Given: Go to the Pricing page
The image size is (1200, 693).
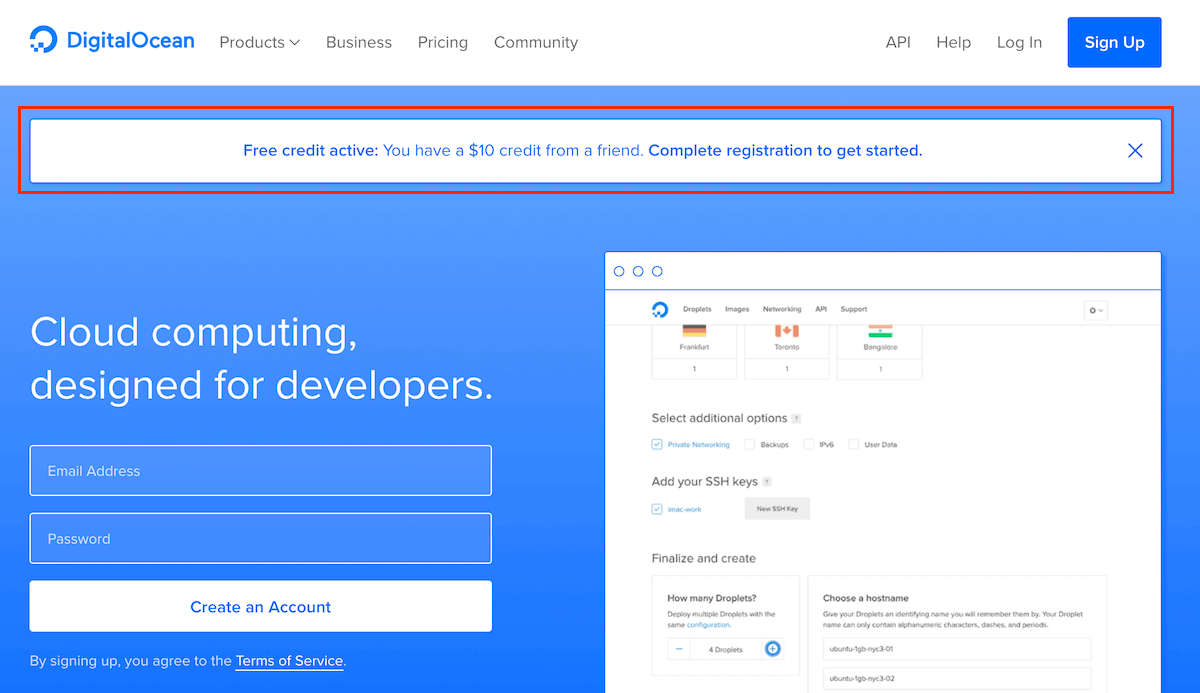Looking at the screenshot, I should click(x=443, y=42).
